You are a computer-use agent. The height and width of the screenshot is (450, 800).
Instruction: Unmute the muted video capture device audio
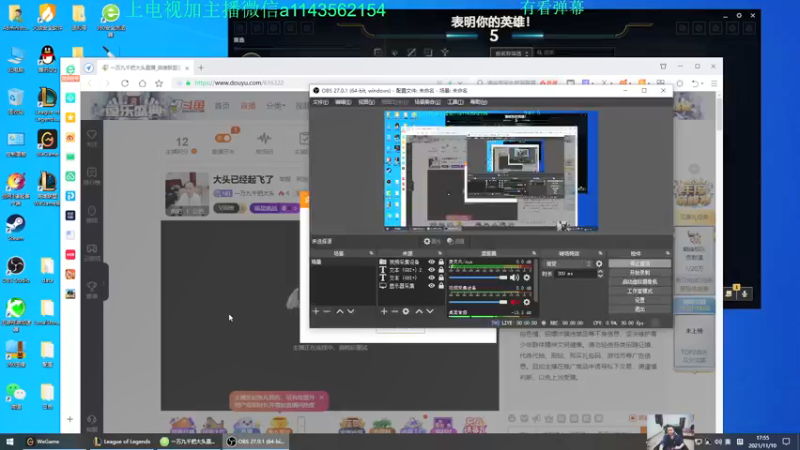coord(514,302)
